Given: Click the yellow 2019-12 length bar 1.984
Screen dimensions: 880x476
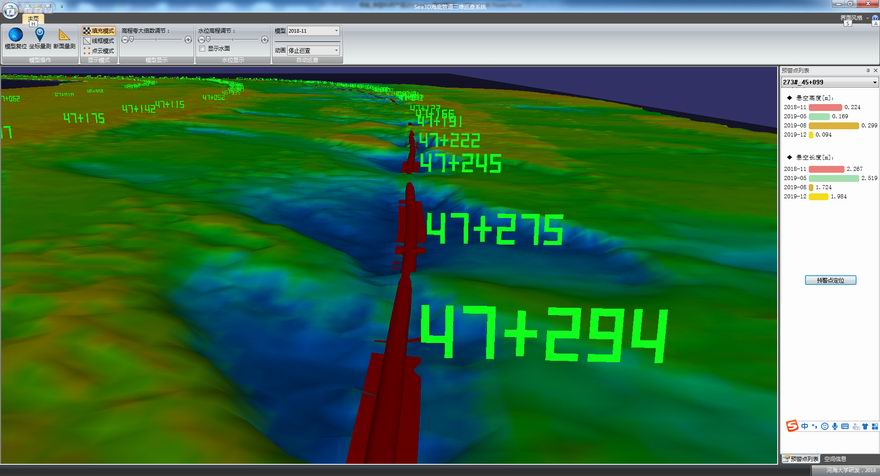Looking at the screenshot, I should (x=818, y=196).
